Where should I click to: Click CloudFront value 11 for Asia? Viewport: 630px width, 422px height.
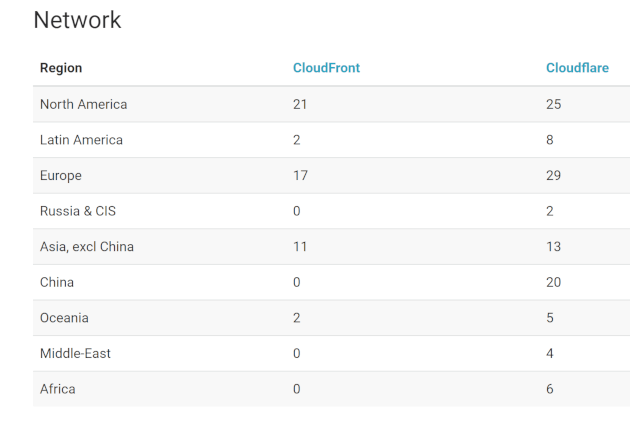pyautogui.click(x=300, y=247)
